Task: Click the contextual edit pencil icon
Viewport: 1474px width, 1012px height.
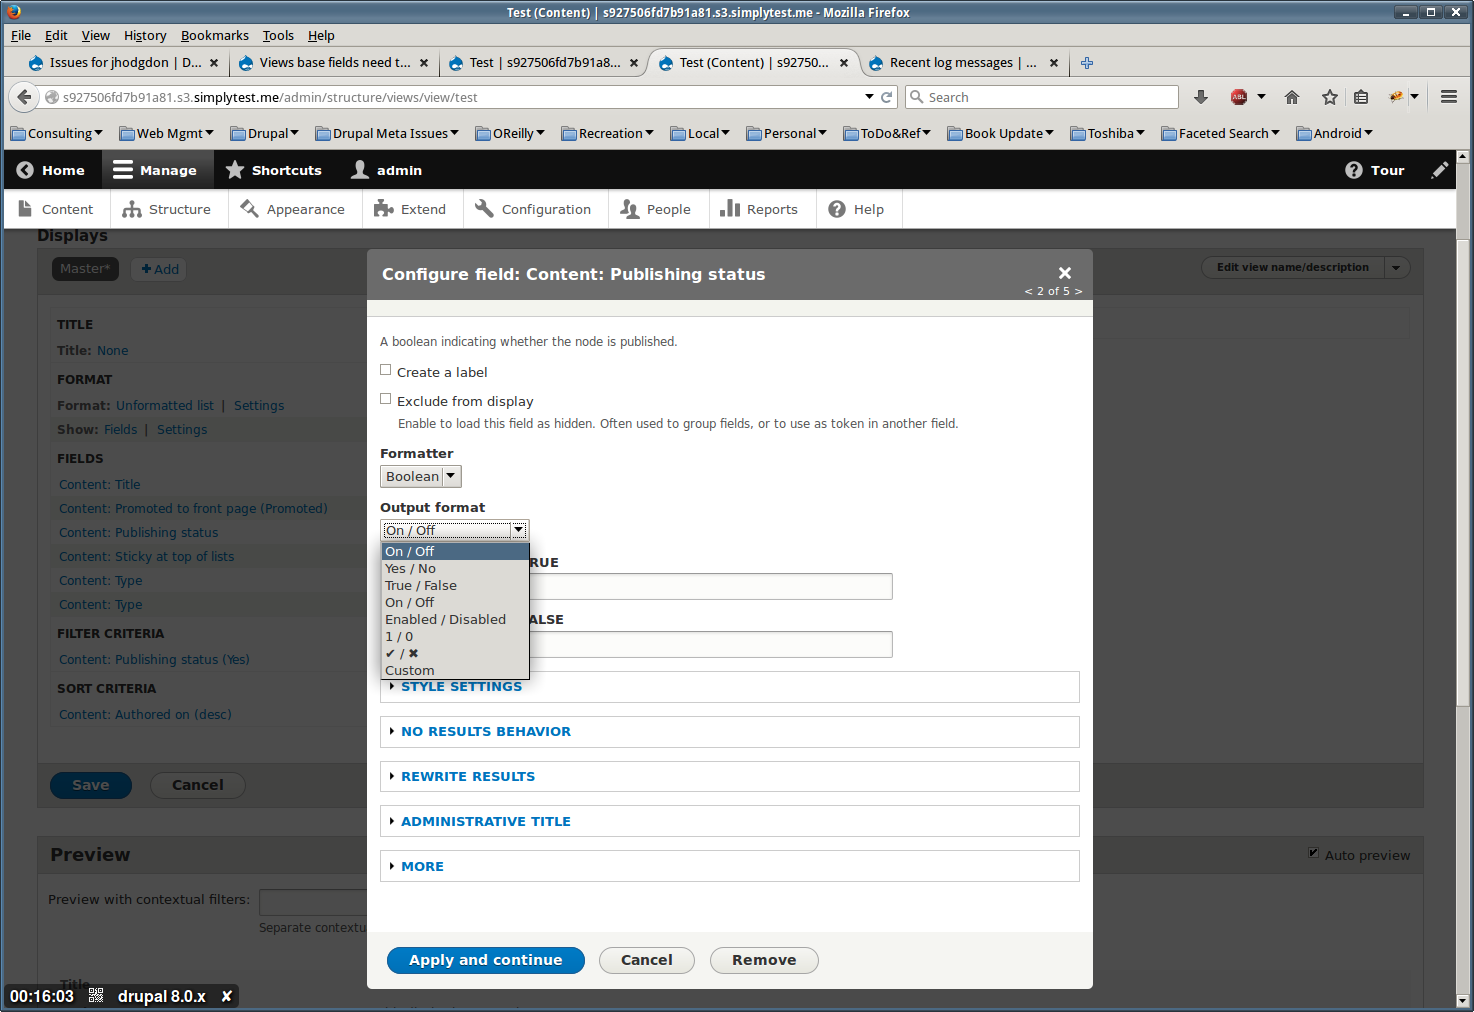Action: pos(1440,170)
